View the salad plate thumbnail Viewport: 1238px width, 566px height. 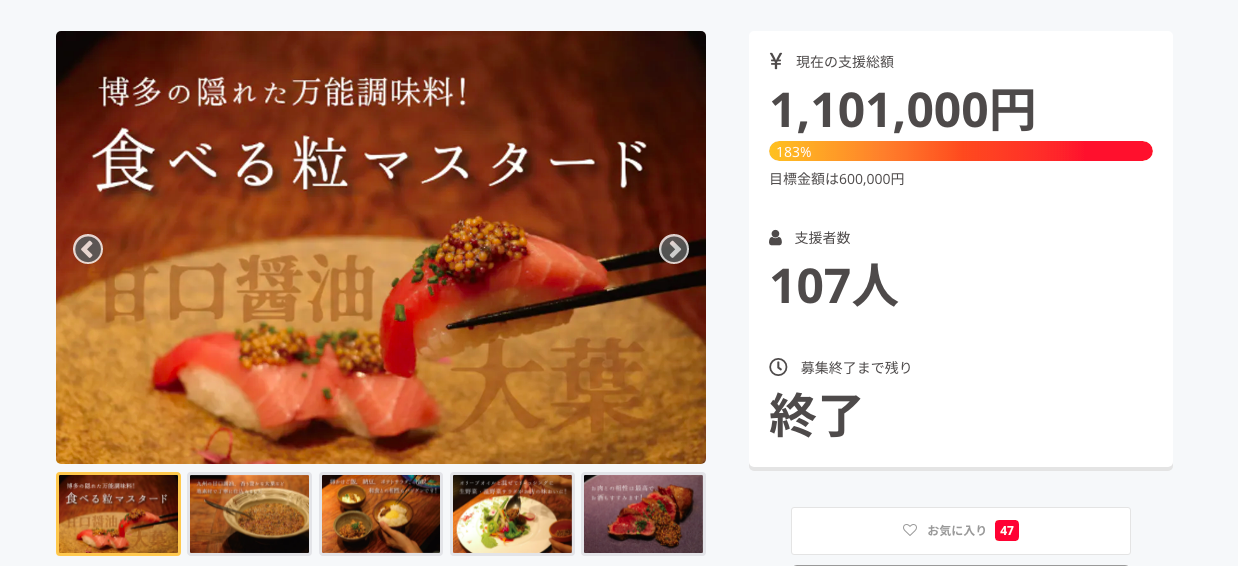pos(513,514)
